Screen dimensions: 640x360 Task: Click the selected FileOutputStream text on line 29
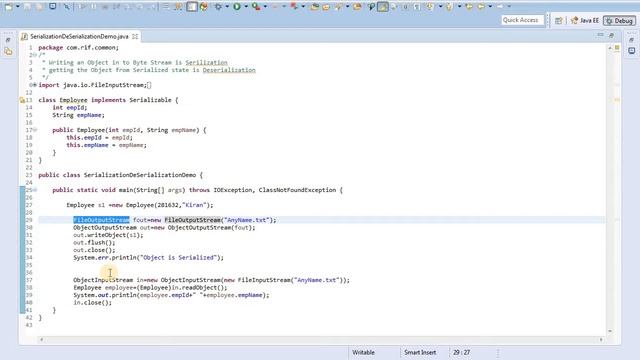[101, 220]
